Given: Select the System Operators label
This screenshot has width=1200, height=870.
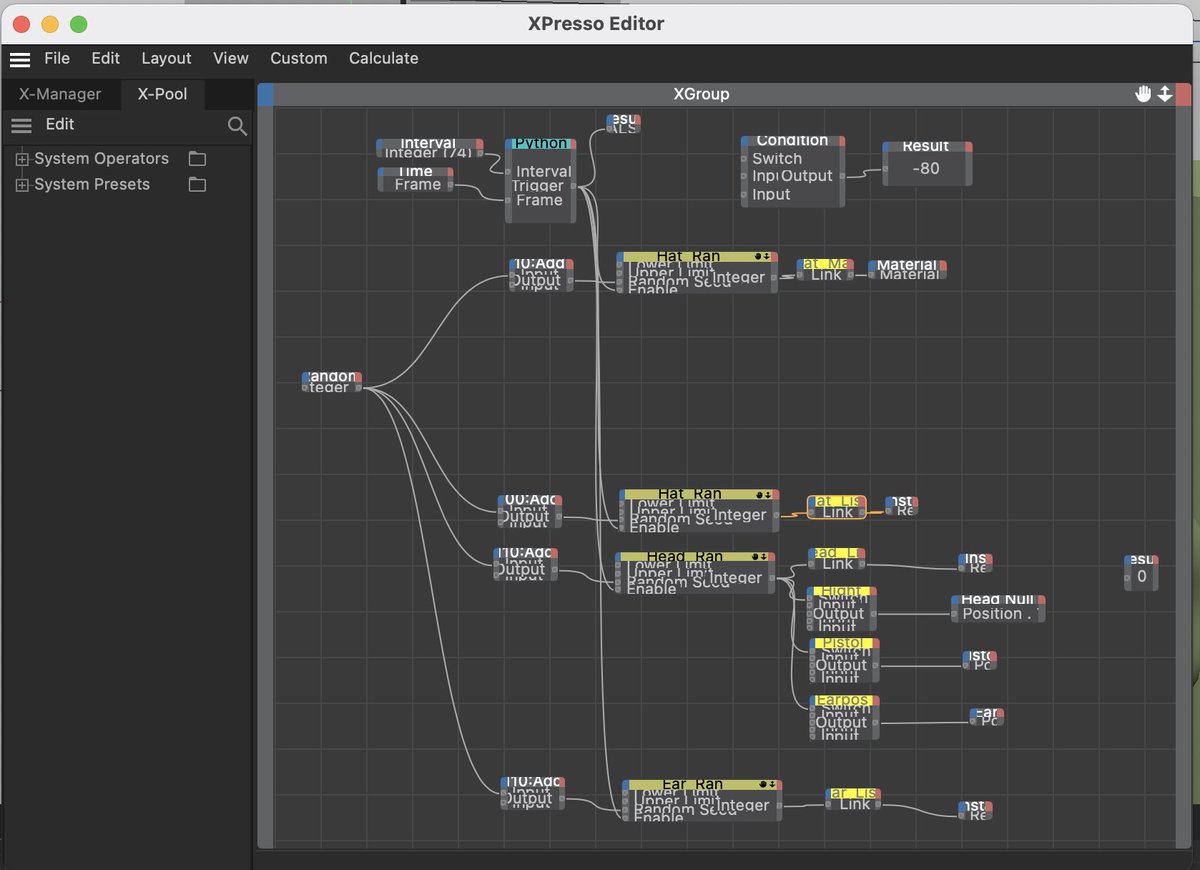Looking at the screenshot, I should click(102, 159).
